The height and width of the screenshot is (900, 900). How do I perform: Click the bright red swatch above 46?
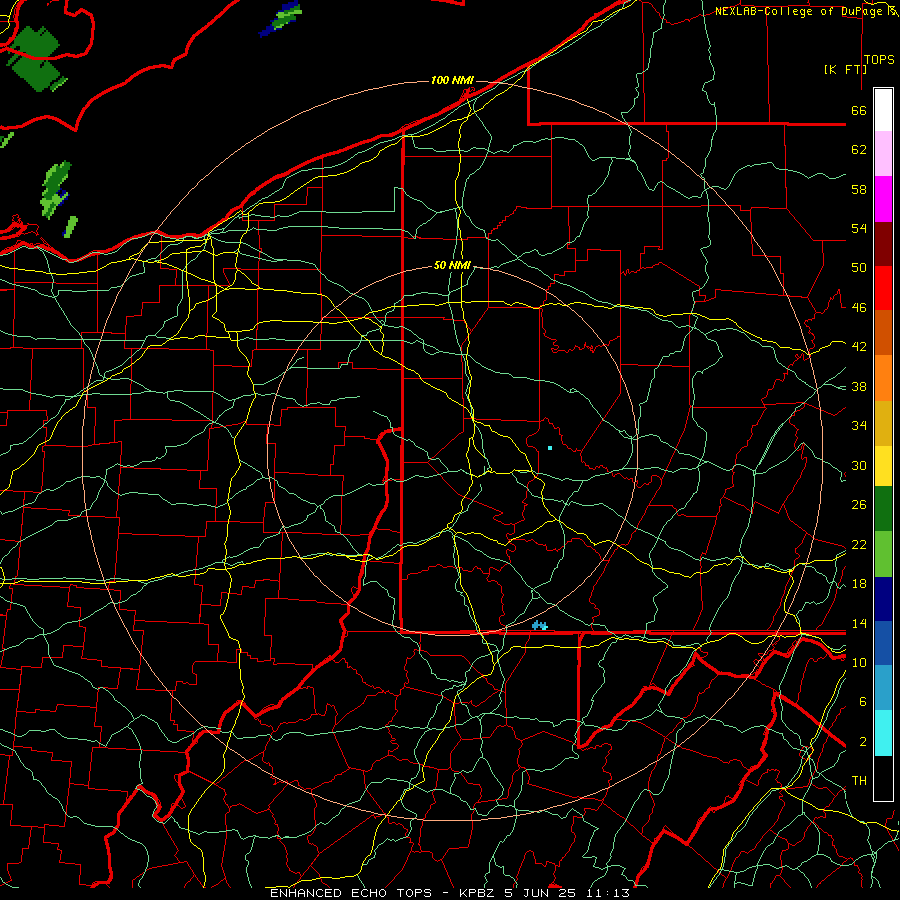[883, 288]
